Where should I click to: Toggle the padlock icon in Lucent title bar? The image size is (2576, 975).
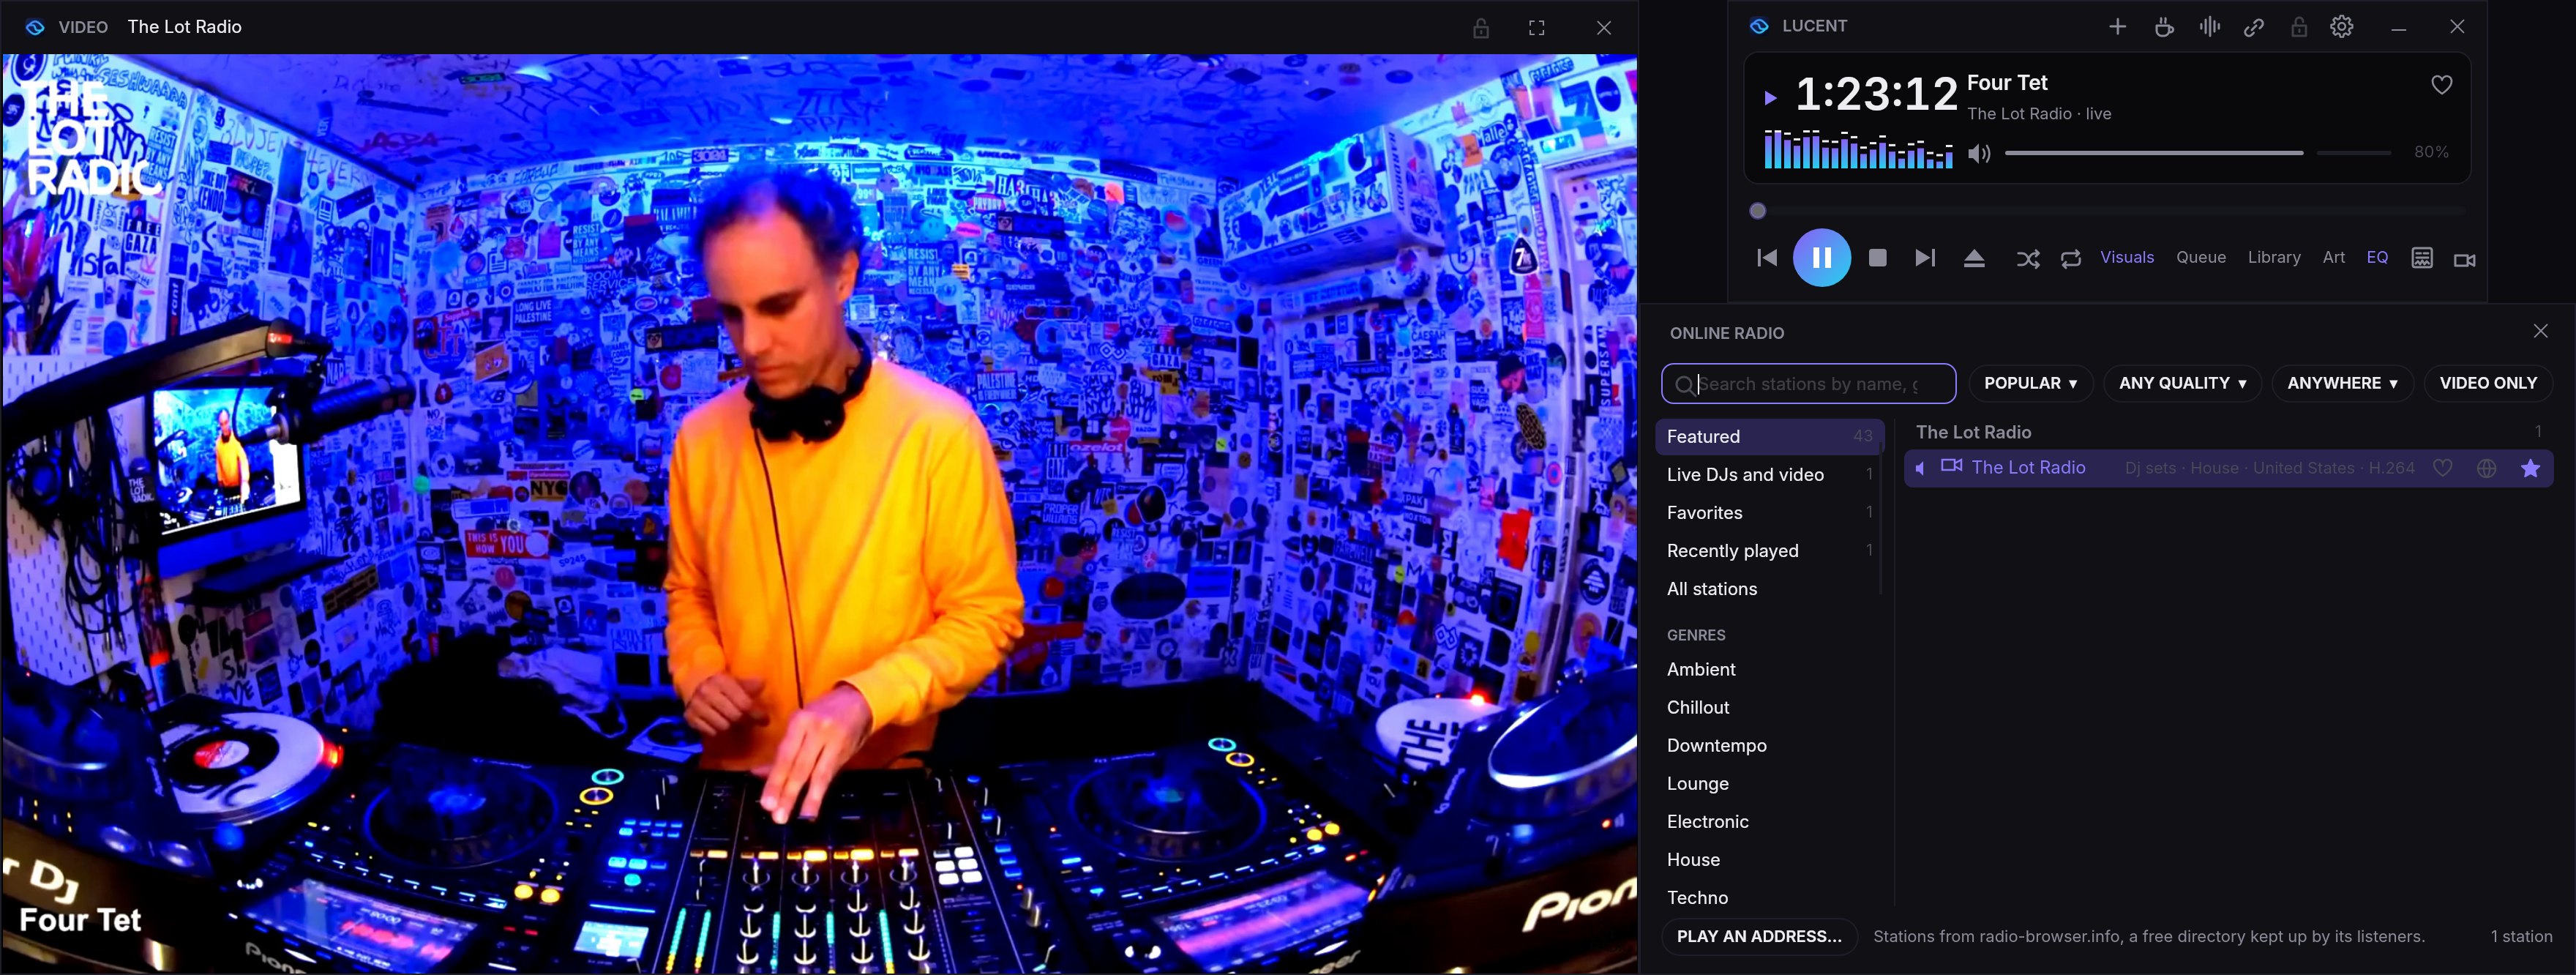pyautogui.click(x=2298, y=27)
